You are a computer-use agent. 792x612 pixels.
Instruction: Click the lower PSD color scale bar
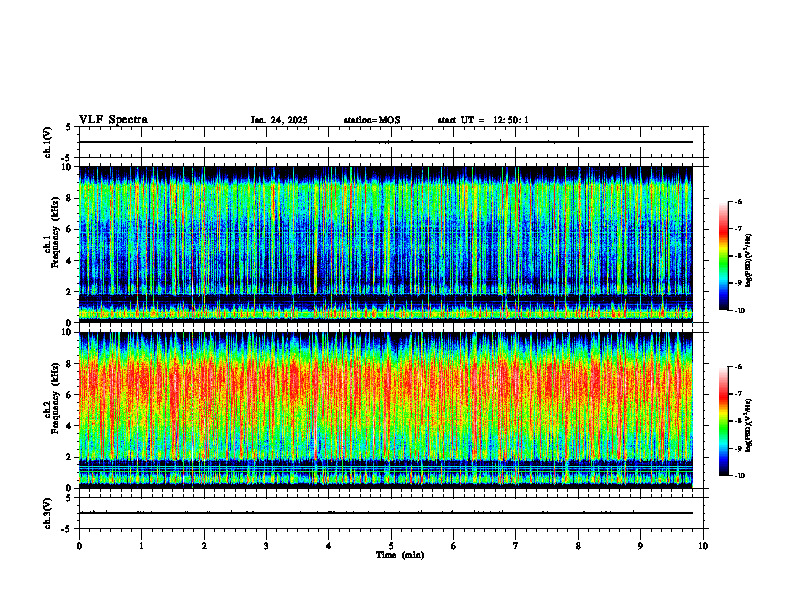pos(724,421)
